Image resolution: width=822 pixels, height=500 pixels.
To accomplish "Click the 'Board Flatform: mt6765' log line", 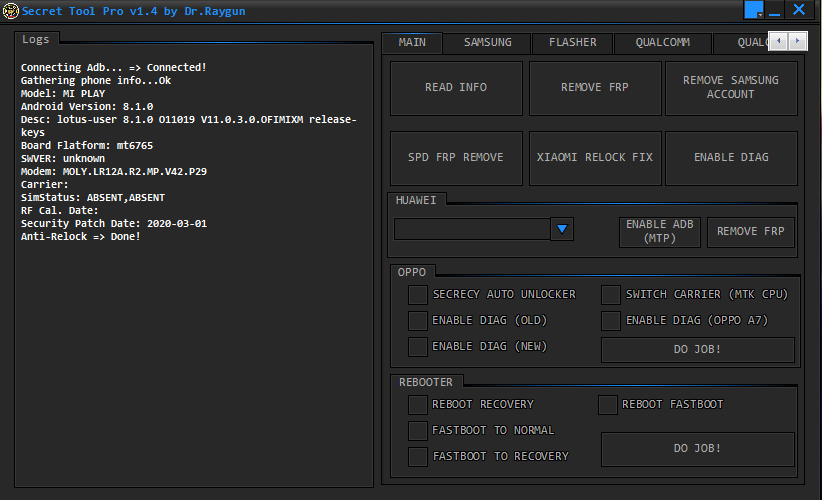I will coord(87,145).
